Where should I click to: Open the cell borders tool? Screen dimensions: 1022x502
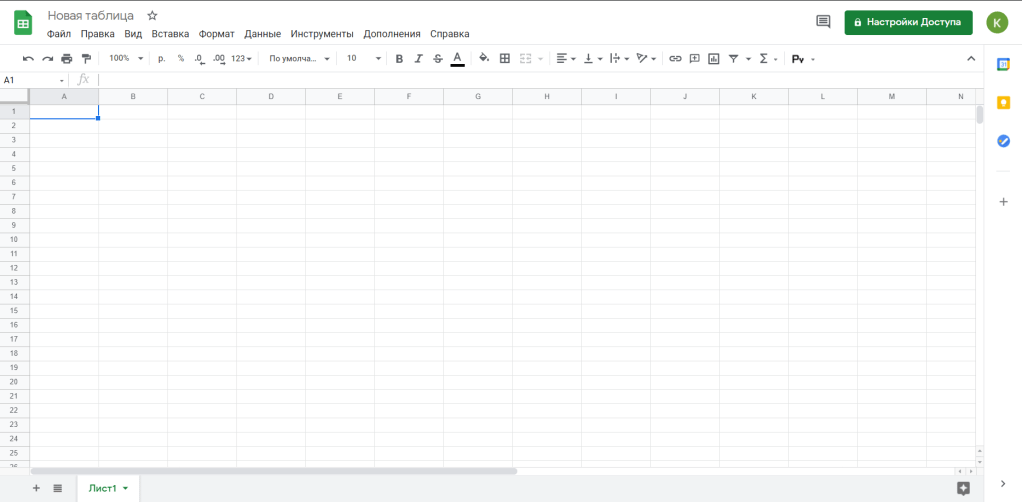505,59
